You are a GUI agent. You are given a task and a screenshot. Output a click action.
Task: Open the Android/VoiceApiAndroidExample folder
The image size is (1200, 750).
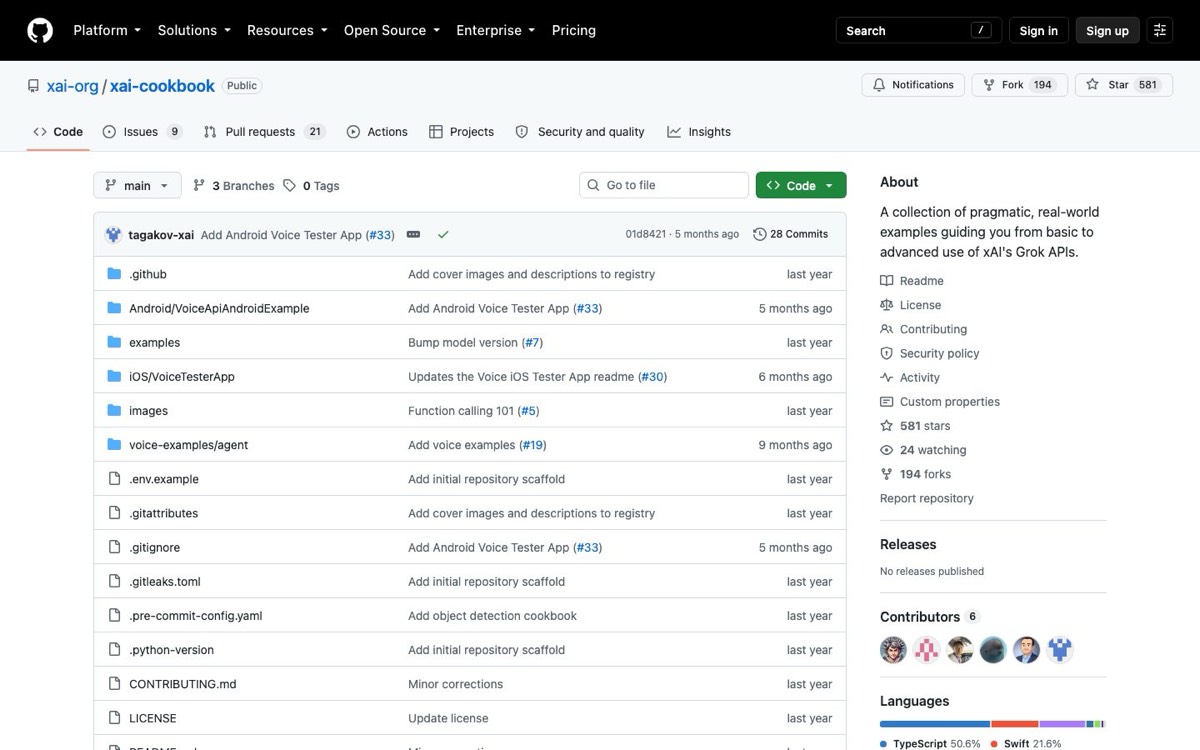[219, 308]
